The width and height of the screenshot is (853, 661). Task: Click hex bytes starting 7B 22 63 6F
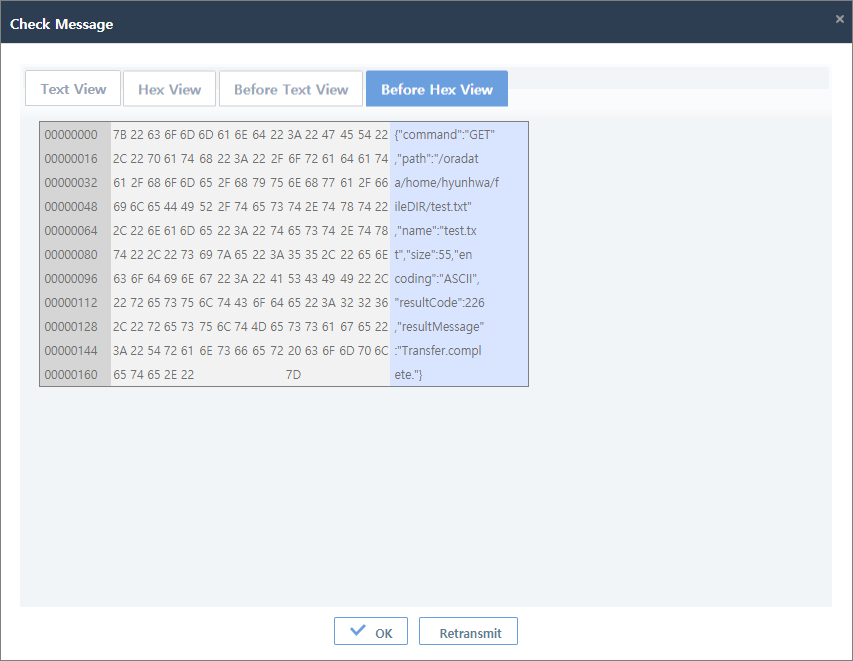click(x=250, y=134)
